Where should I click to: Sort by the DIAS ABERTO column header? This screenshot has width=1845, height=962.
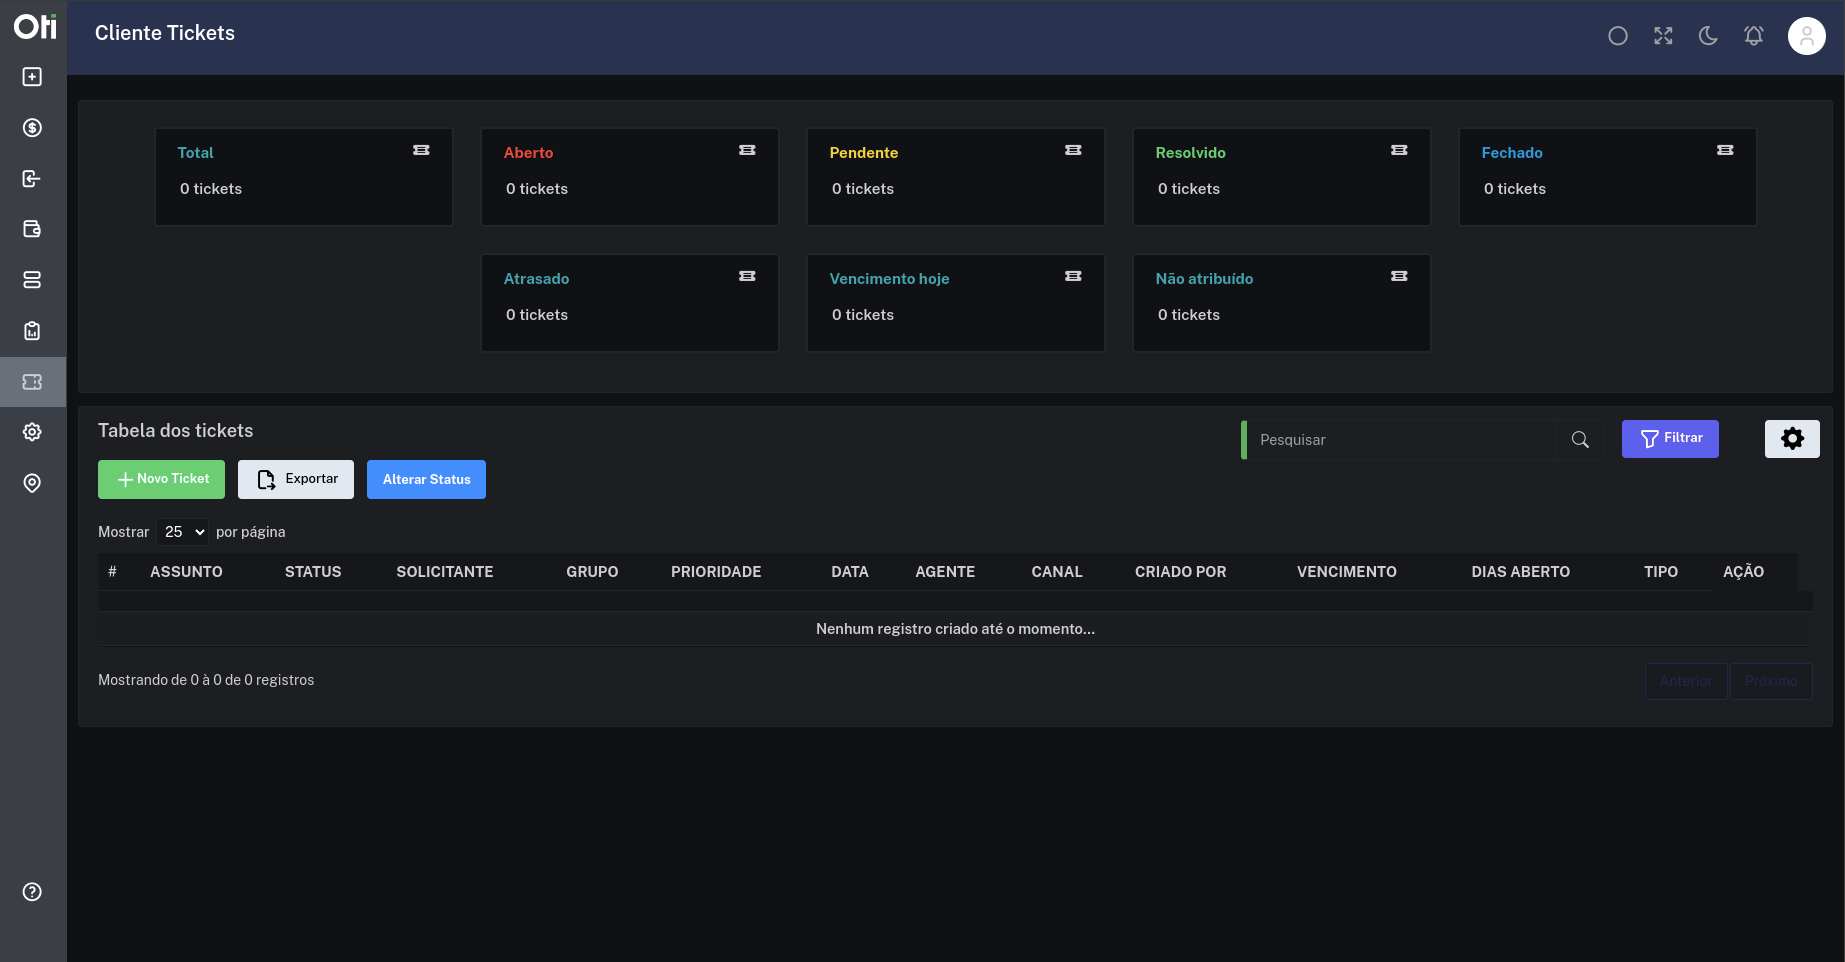pyautogui.click(x=1520, y=572)
